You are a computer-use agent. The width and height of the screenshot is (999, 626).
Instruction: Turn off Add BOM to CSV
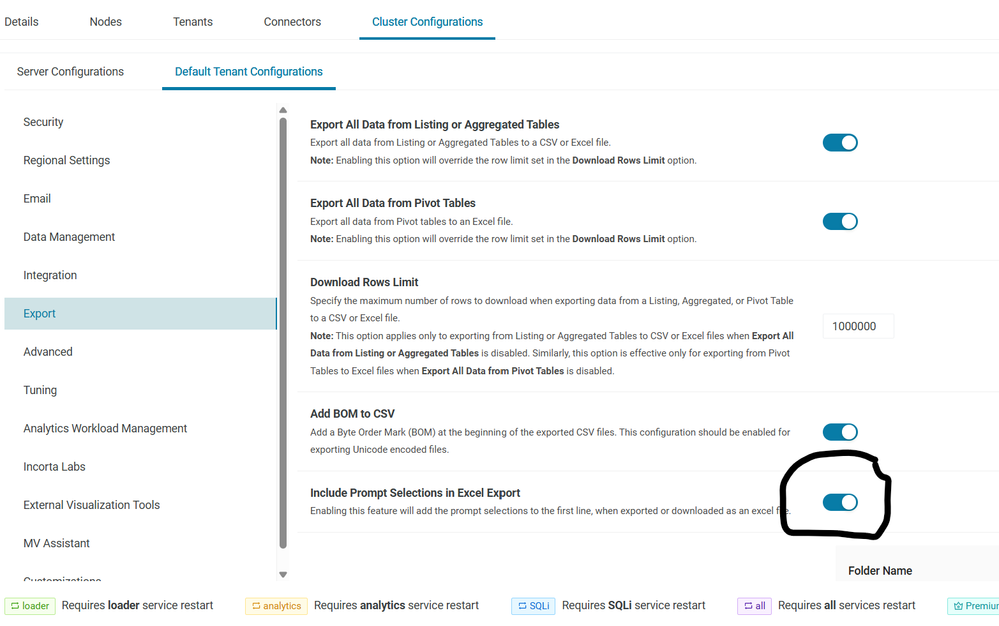pos(840,432)
